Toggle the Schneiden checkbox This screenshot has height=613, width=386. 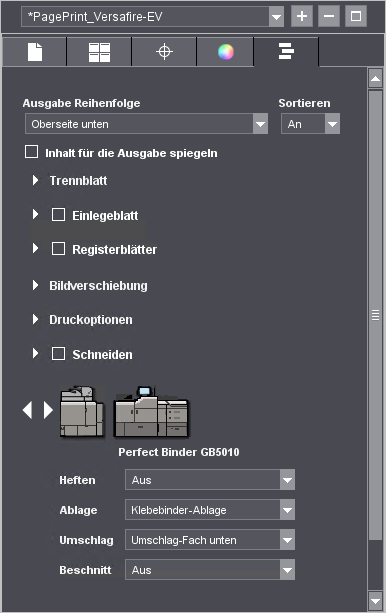click(x=59, y=353)
